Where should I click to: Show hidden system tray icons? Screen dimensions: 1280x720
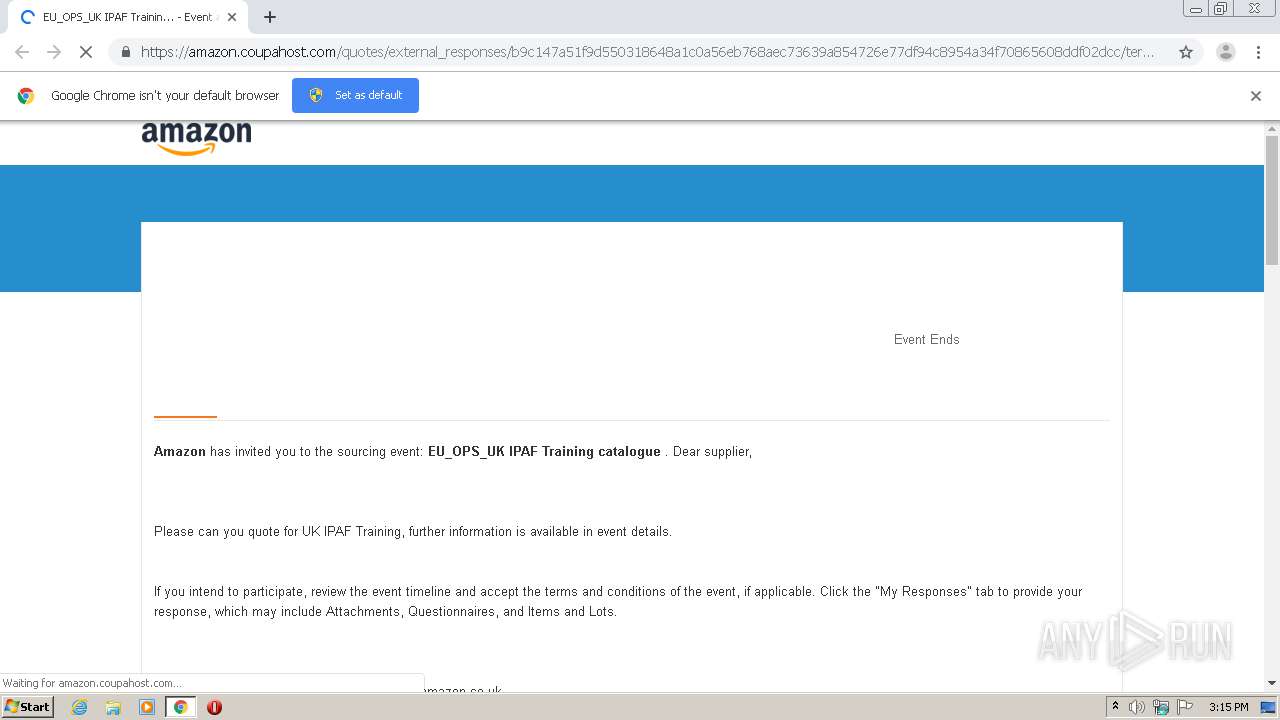[x=1115, y=707]
